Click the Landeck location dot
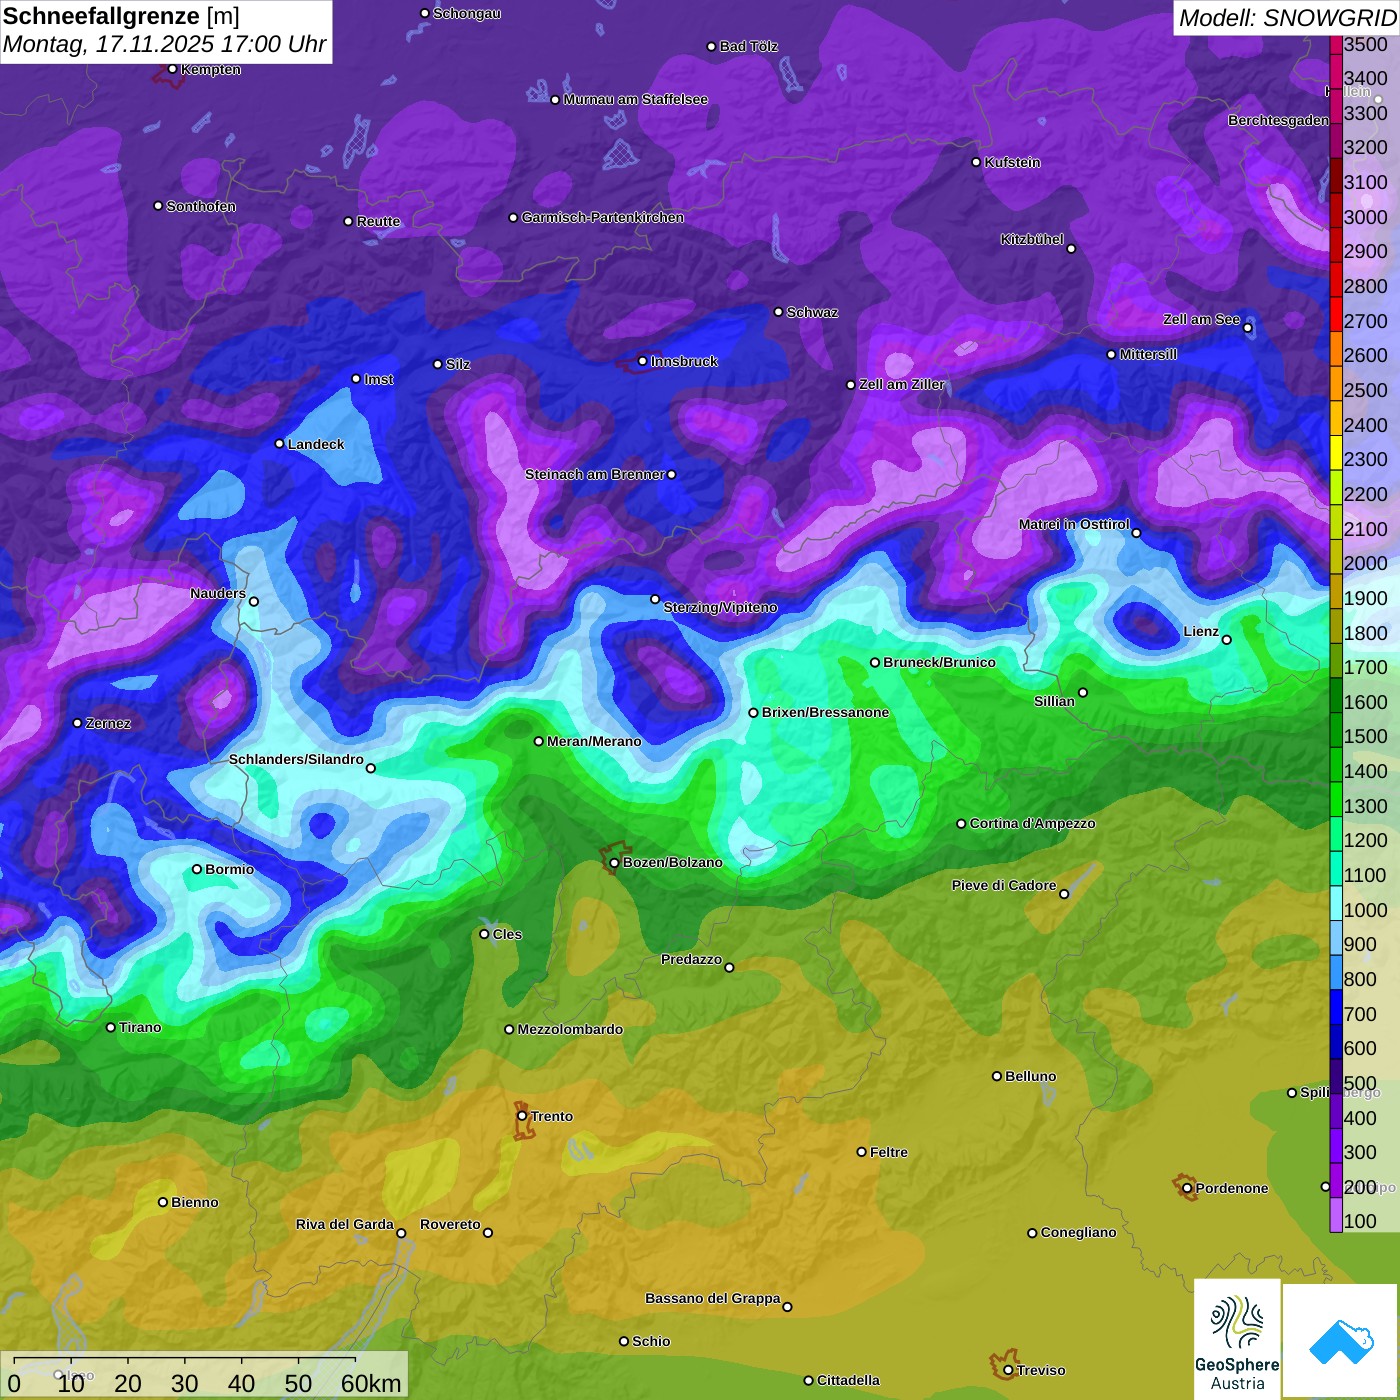The width and height of the screenshot is (1400, 1400). [280, 444]
